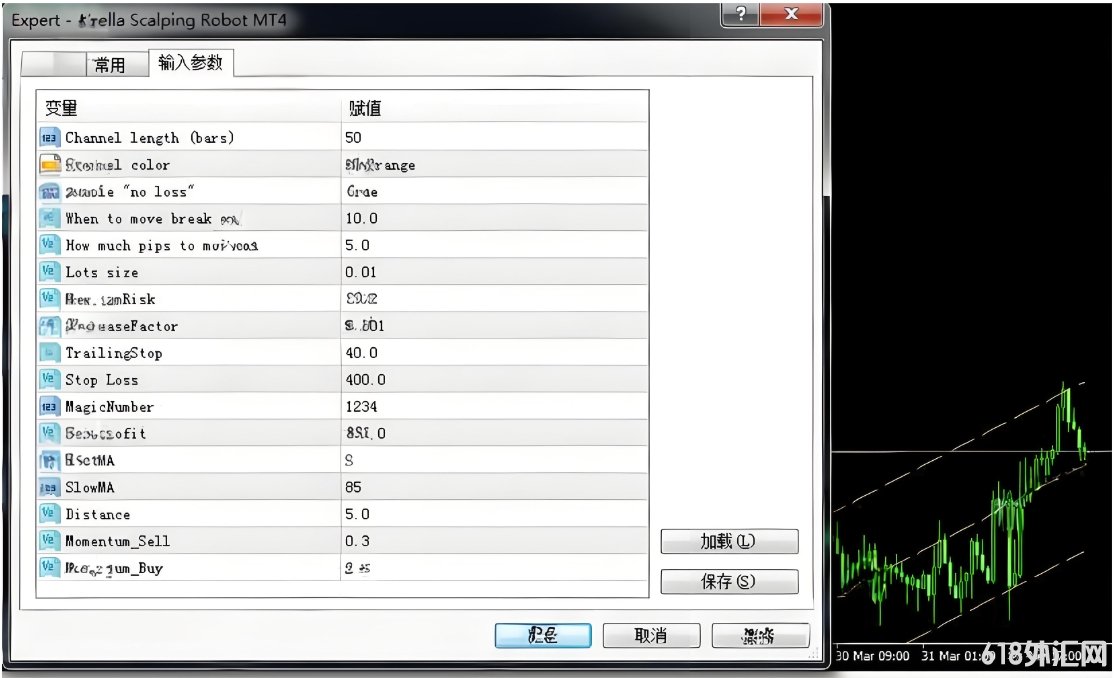The width and height of the screenshot is (1114, 678).
Task: Select the Stop Loss variable name
Action: coord(102,380)
